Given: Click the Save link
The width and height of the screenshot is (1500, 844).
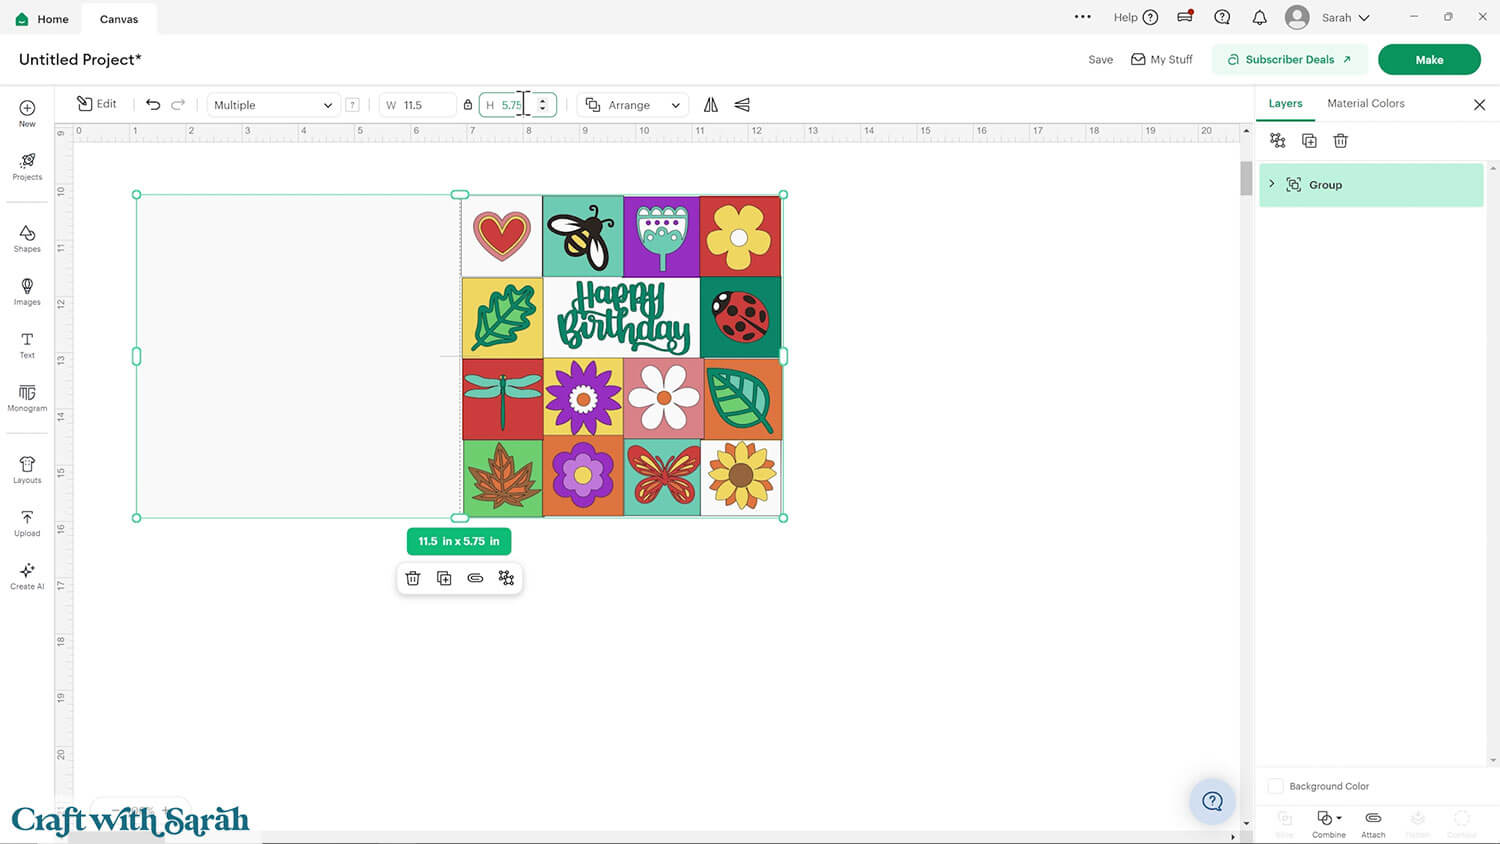Looking at the screenshot, I should (x=1100, y=60).
